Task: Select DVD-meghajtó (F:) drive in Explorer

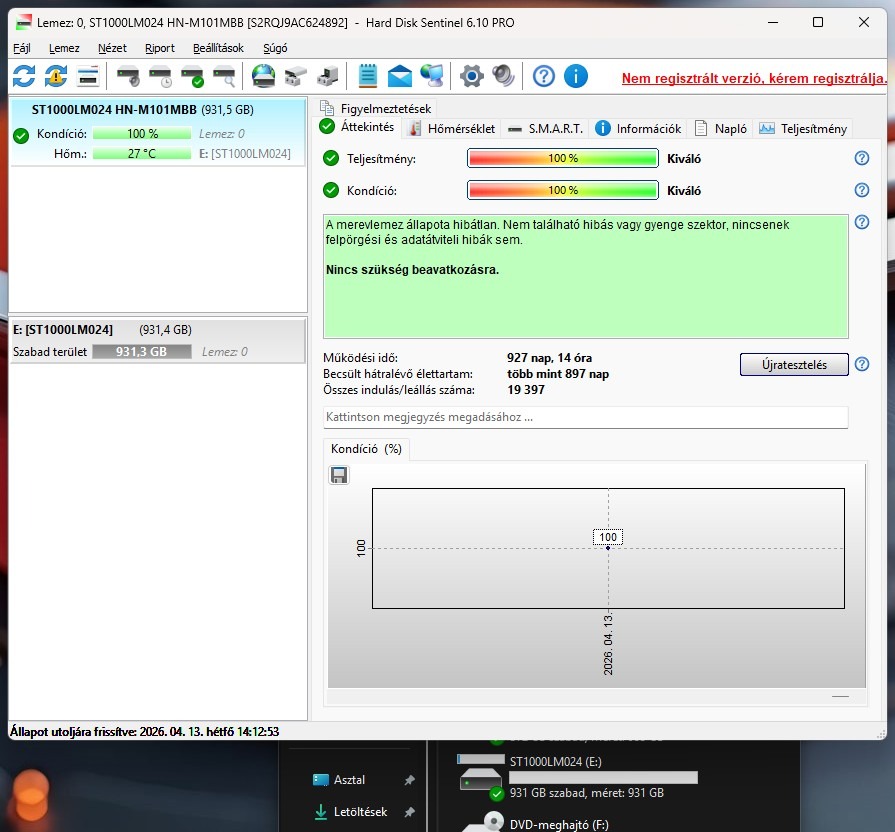Action: [x=558, y=825]
